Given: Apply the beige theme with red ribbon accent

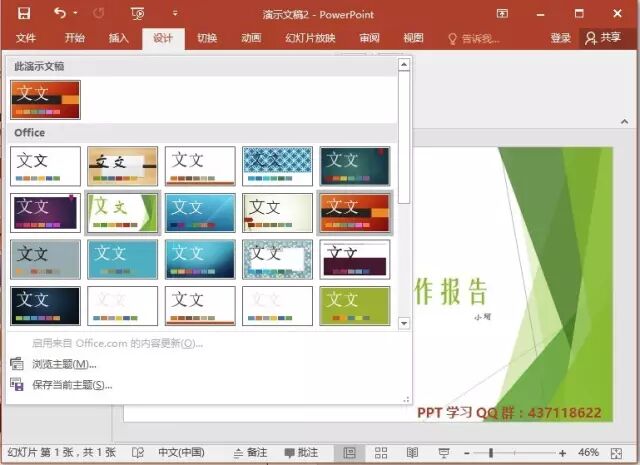Looking at the screenshot, I should tap(278, 213).
